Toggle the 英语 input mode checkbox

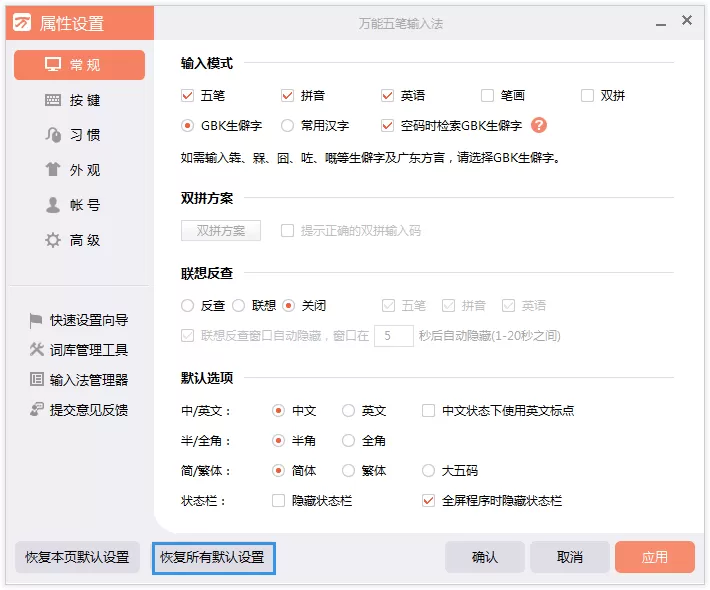[388, 96]
